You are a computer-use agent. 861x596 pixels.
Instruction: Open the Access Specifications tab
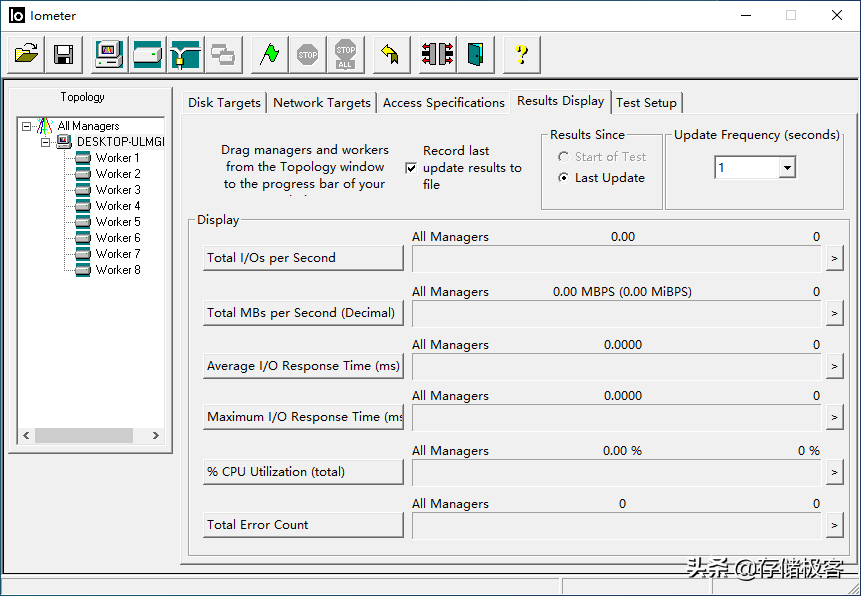pyautogui.click(x=443, y=103)
